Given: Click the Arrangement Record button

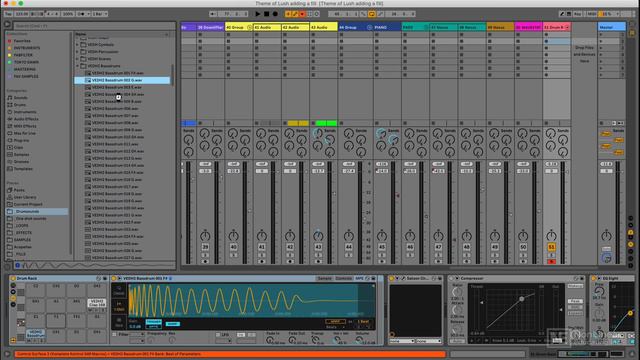Looking at the screenshot, I should click(275, 14).
